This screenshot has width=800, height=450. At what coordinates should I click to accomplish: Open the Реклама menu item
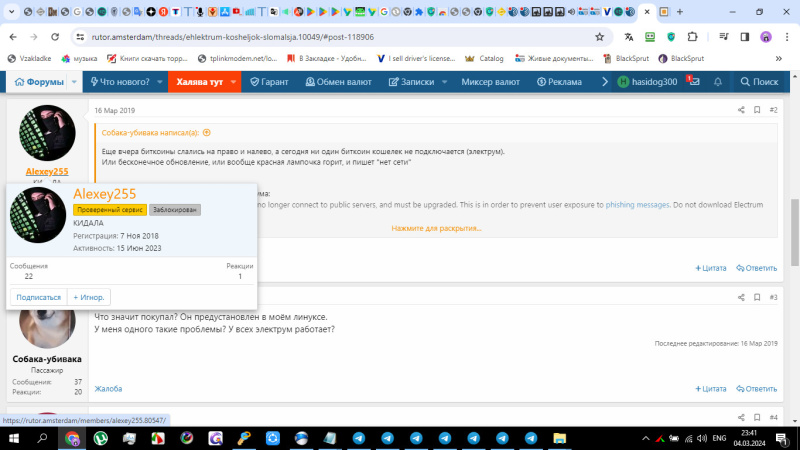click(x=559, y=82)
